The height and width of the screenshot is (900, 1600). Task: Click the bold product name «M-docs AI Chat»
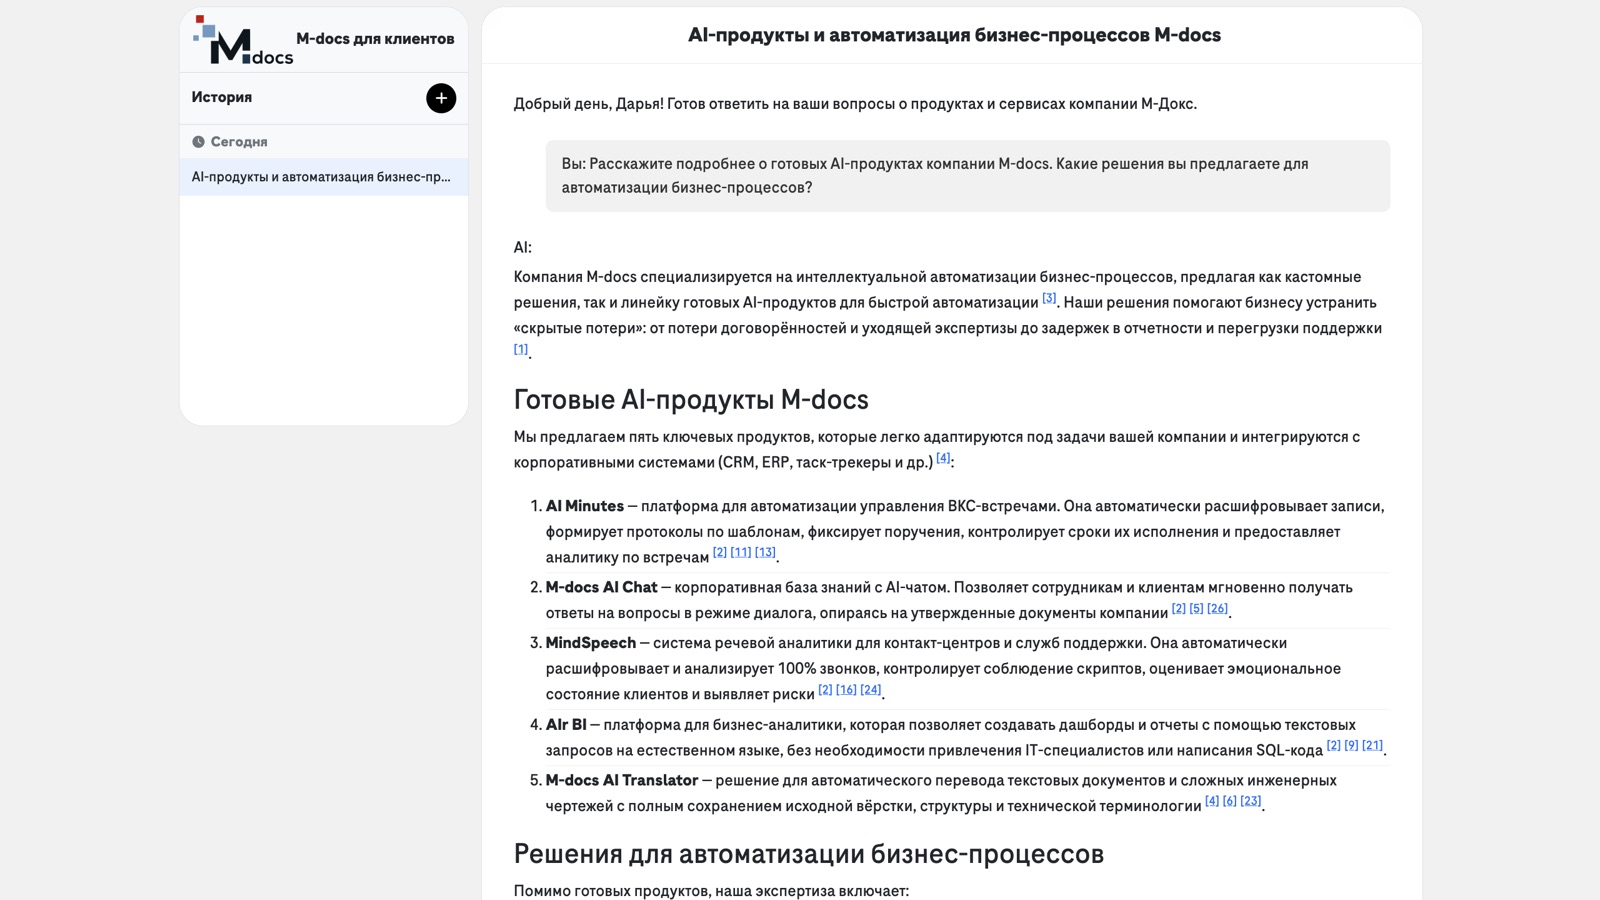coord(602,587)
